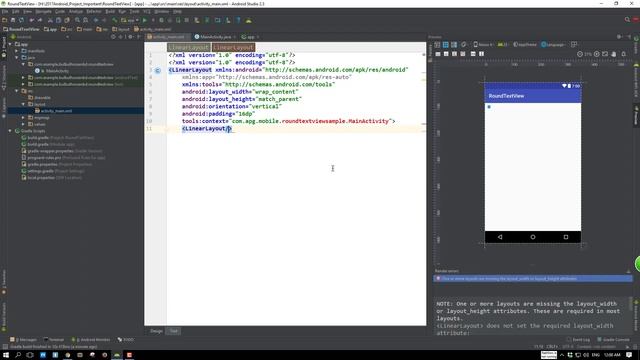
Task: Click the Make Project build icon
Action: coord(115,20)
